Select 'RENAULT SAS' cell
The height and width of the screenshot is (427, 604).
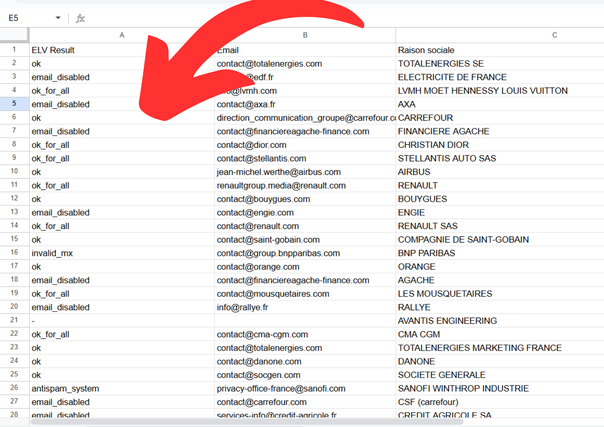(x=500, y=226)
